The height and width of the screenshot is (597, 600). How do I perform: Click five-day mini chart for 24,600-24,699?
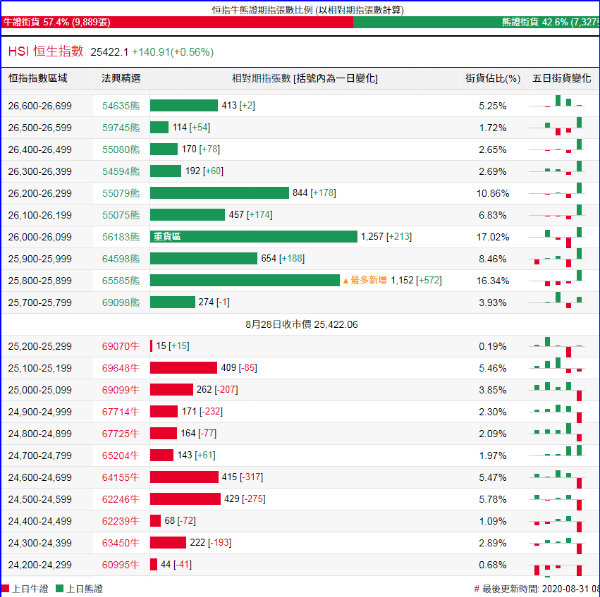tap(558, 479)
